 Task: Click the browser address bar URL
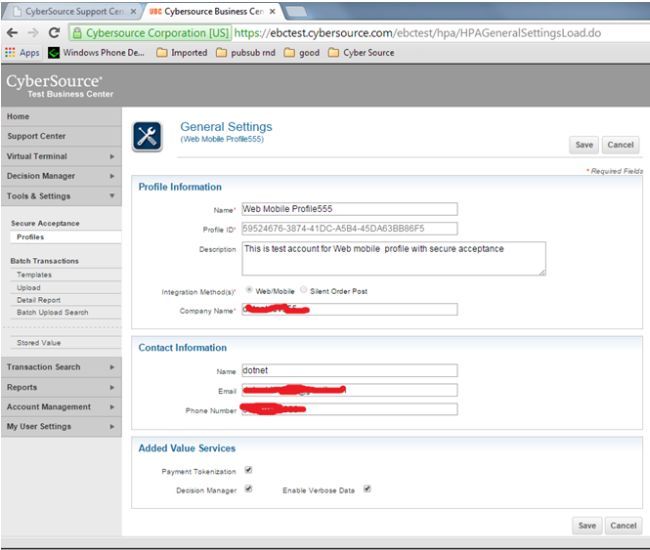coord(417,33)
